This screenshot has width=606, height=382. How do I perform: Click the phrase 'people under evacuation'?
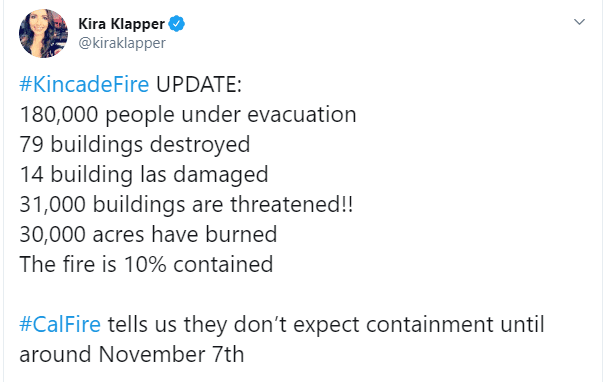231,115
